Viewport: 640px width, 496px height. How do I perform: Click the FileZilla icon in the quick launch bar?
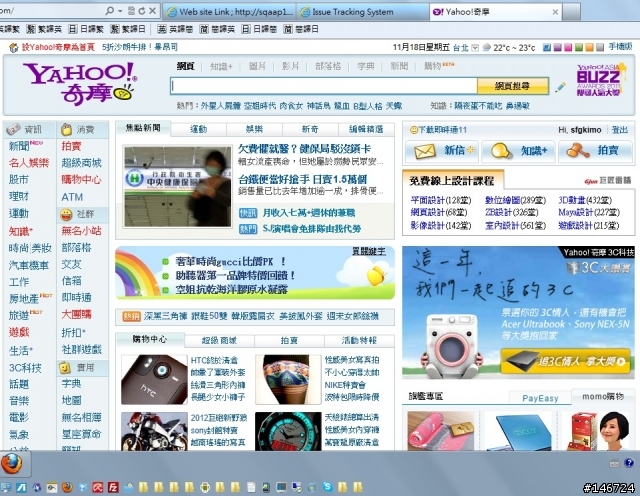[x=113, y=487]
